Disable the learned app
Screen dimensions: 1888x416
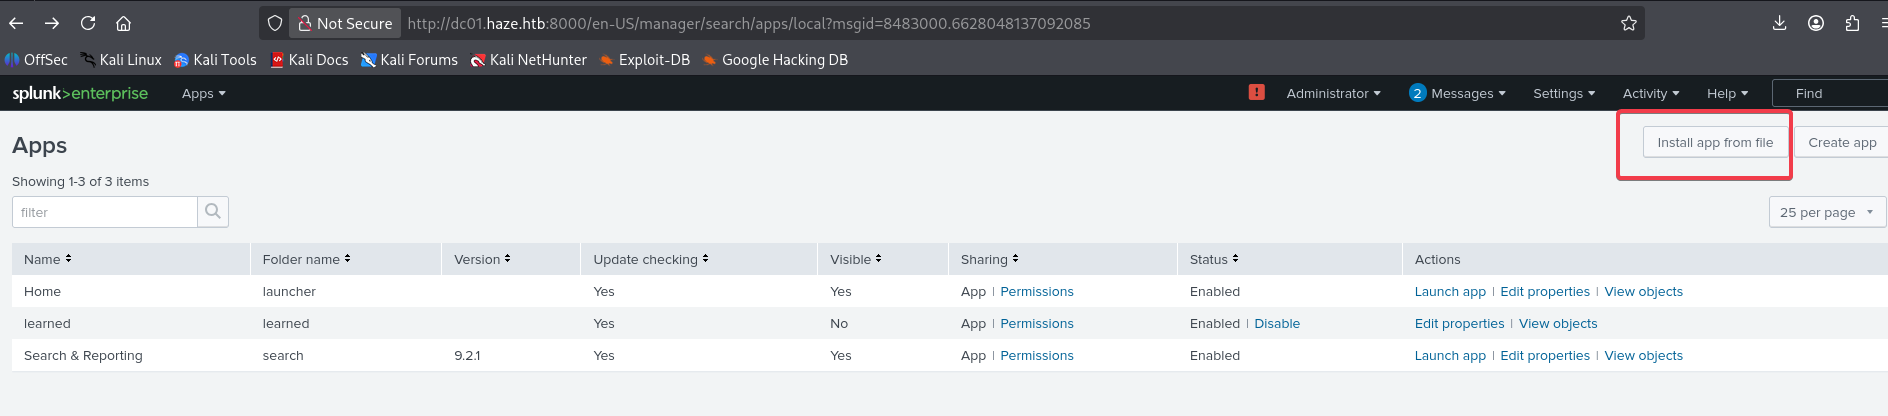(1277, 324)
